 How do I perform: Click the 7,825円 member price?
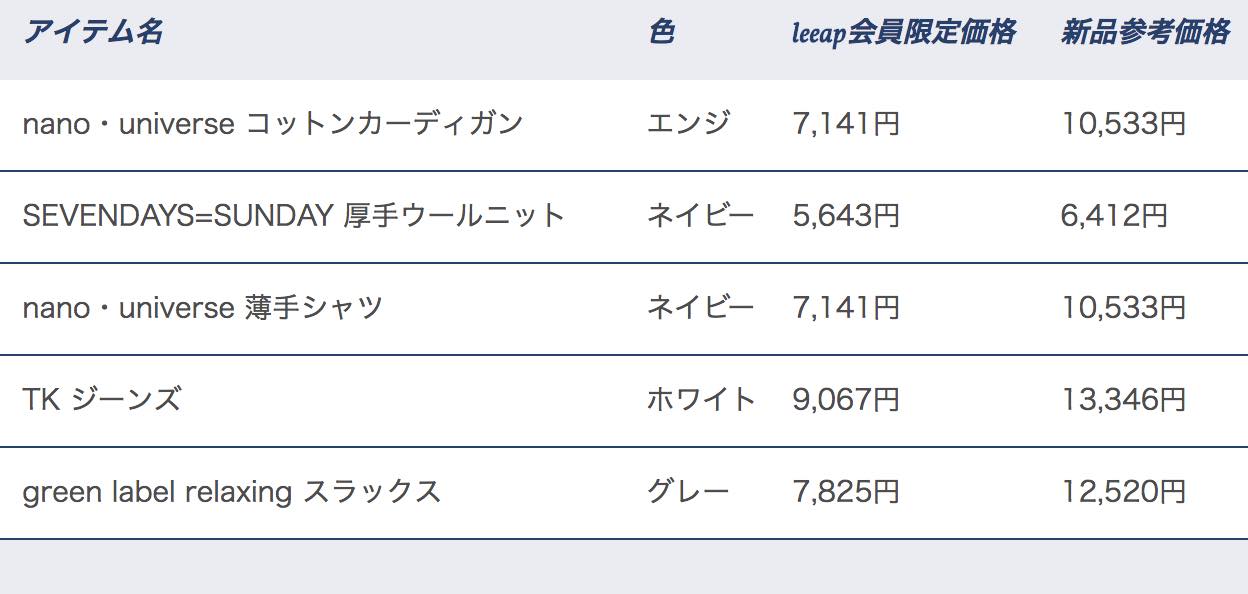tap(846, 491)
